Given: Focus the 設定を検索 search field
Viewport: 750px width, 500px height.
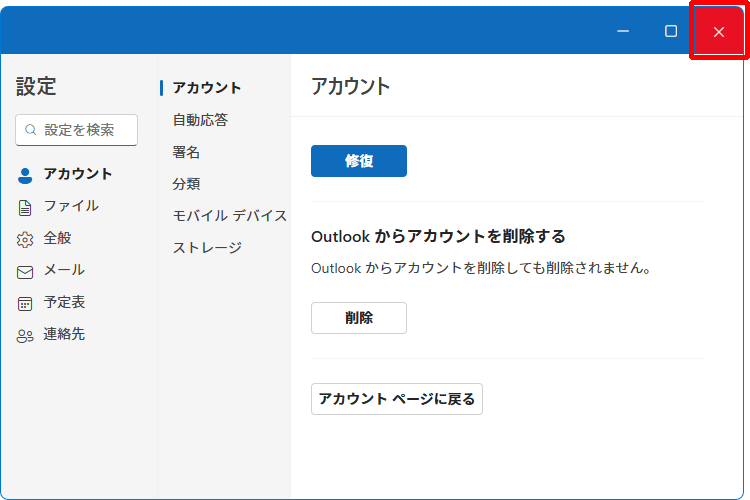Looking at the screenshot, I should pyautogui.click(x=85, y=130).
